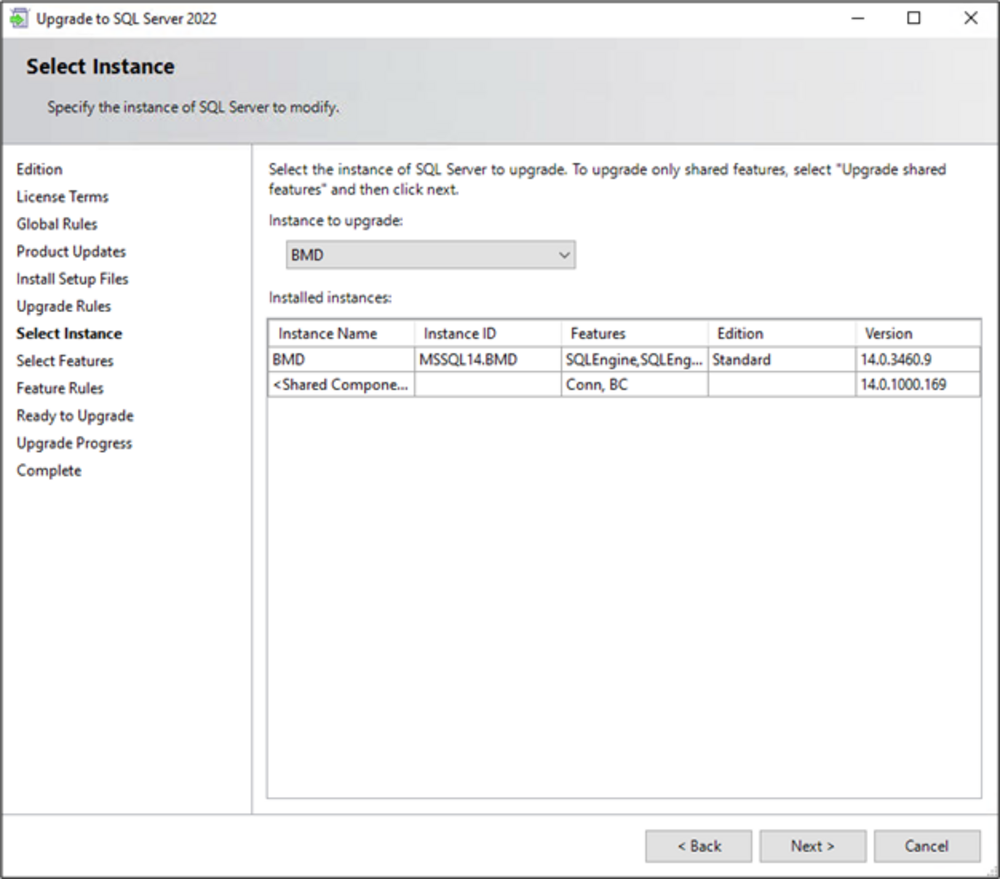Open the Instance to upgrade dropdown

tap(431, 255)
